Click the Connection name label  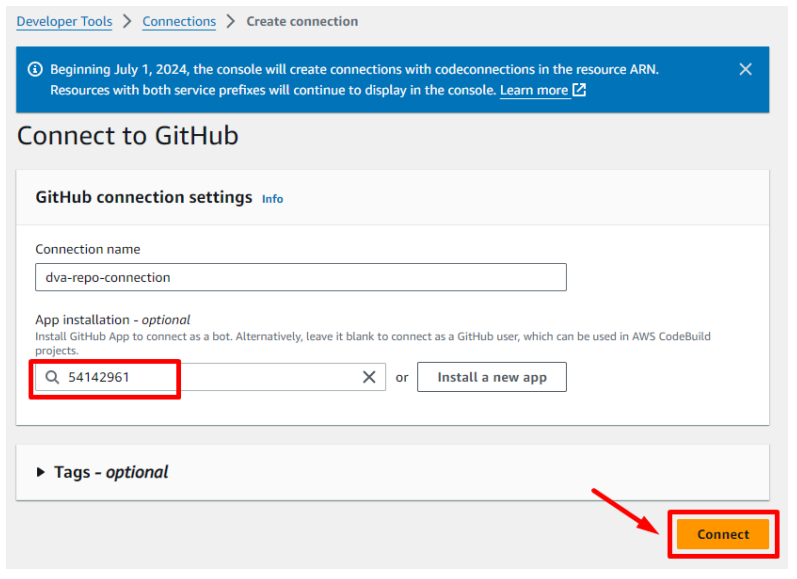point(87,249)
